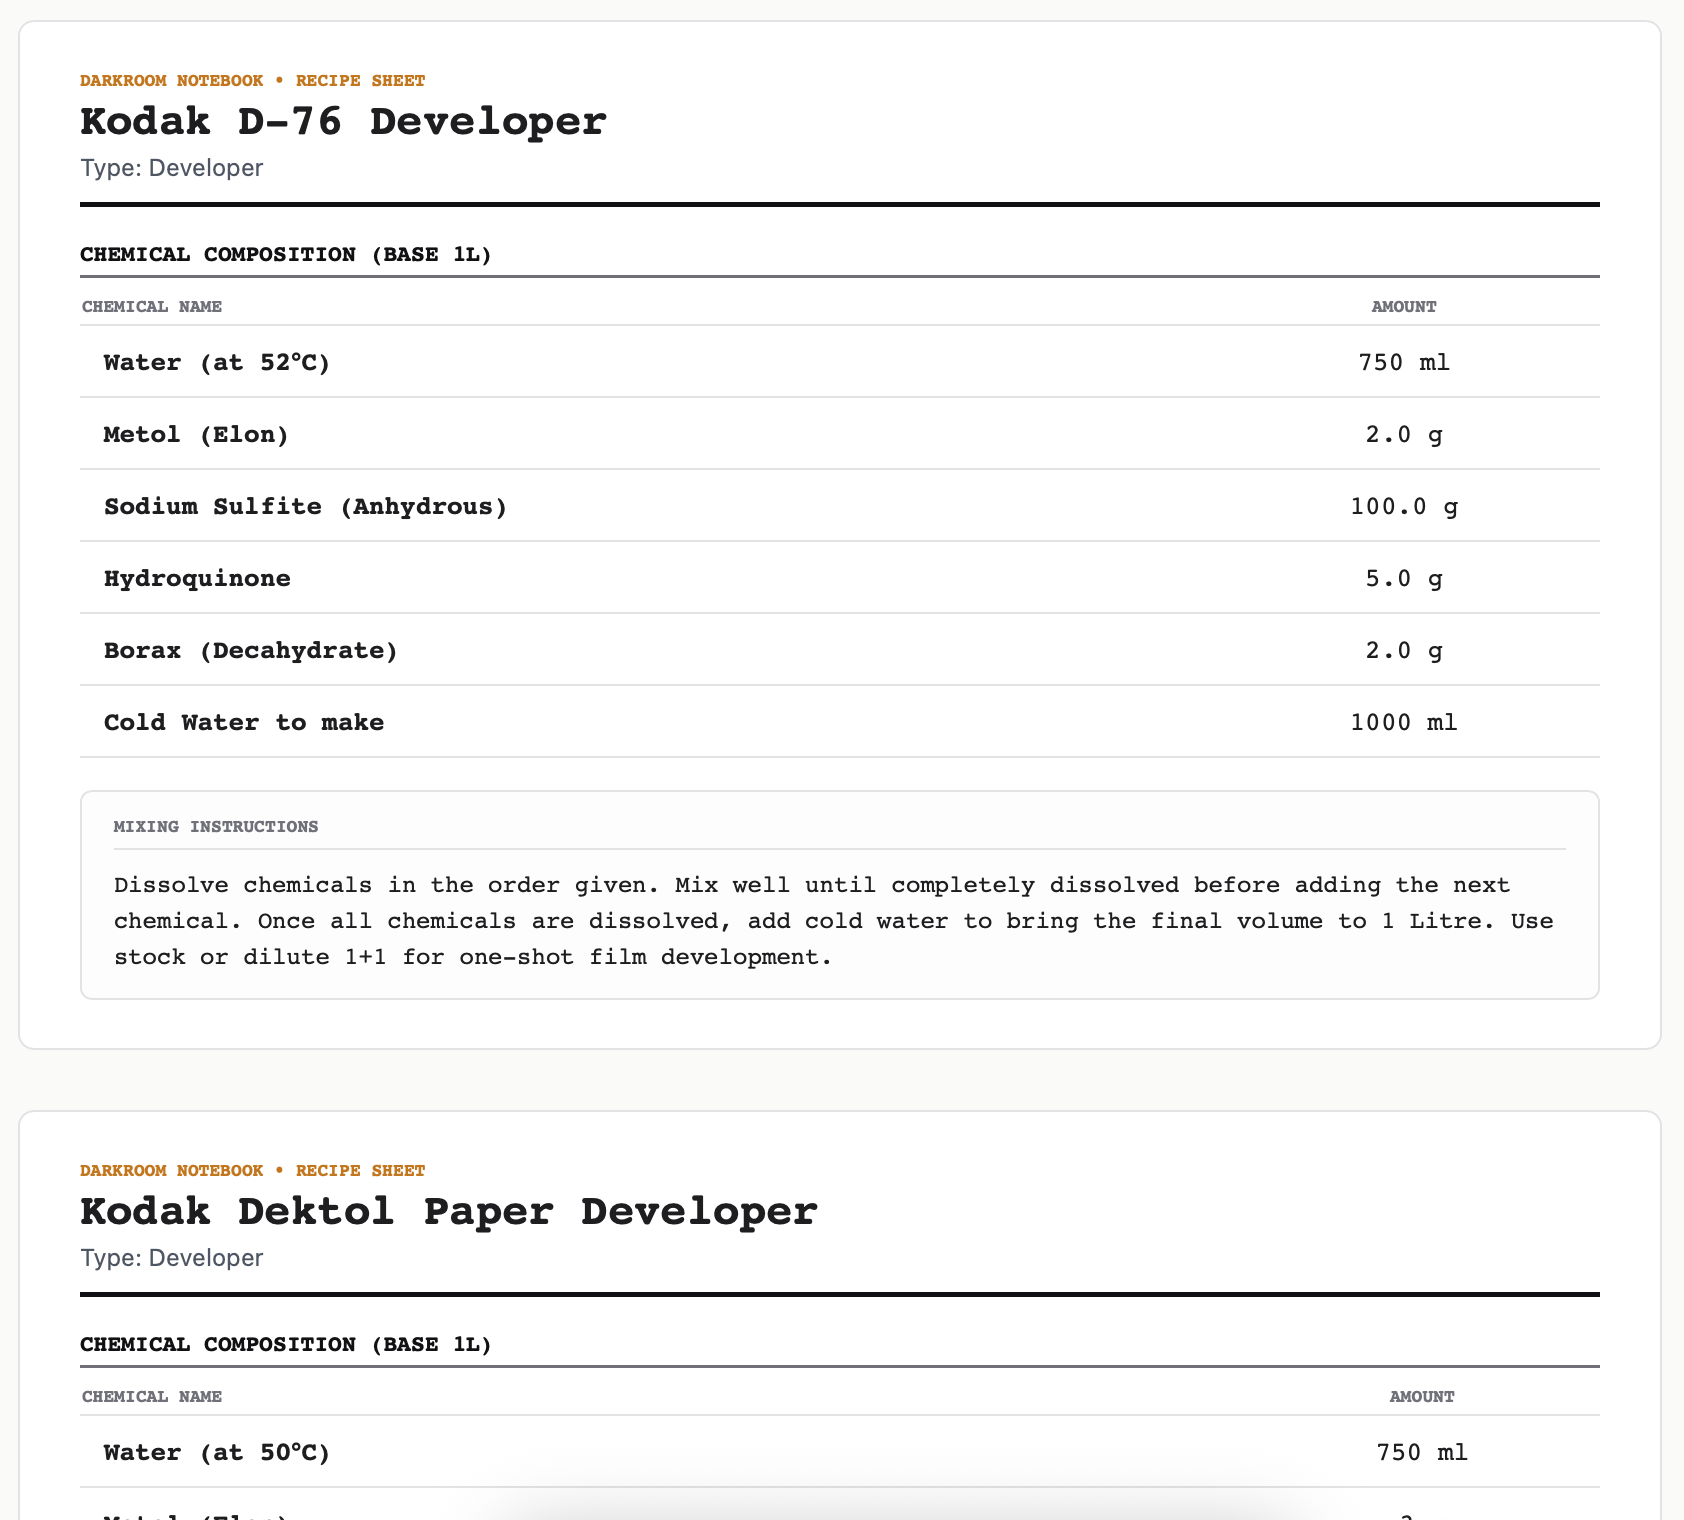
Task: Click the Borax (Decahydrate) chemical name
Action: (x=251, y=650)
